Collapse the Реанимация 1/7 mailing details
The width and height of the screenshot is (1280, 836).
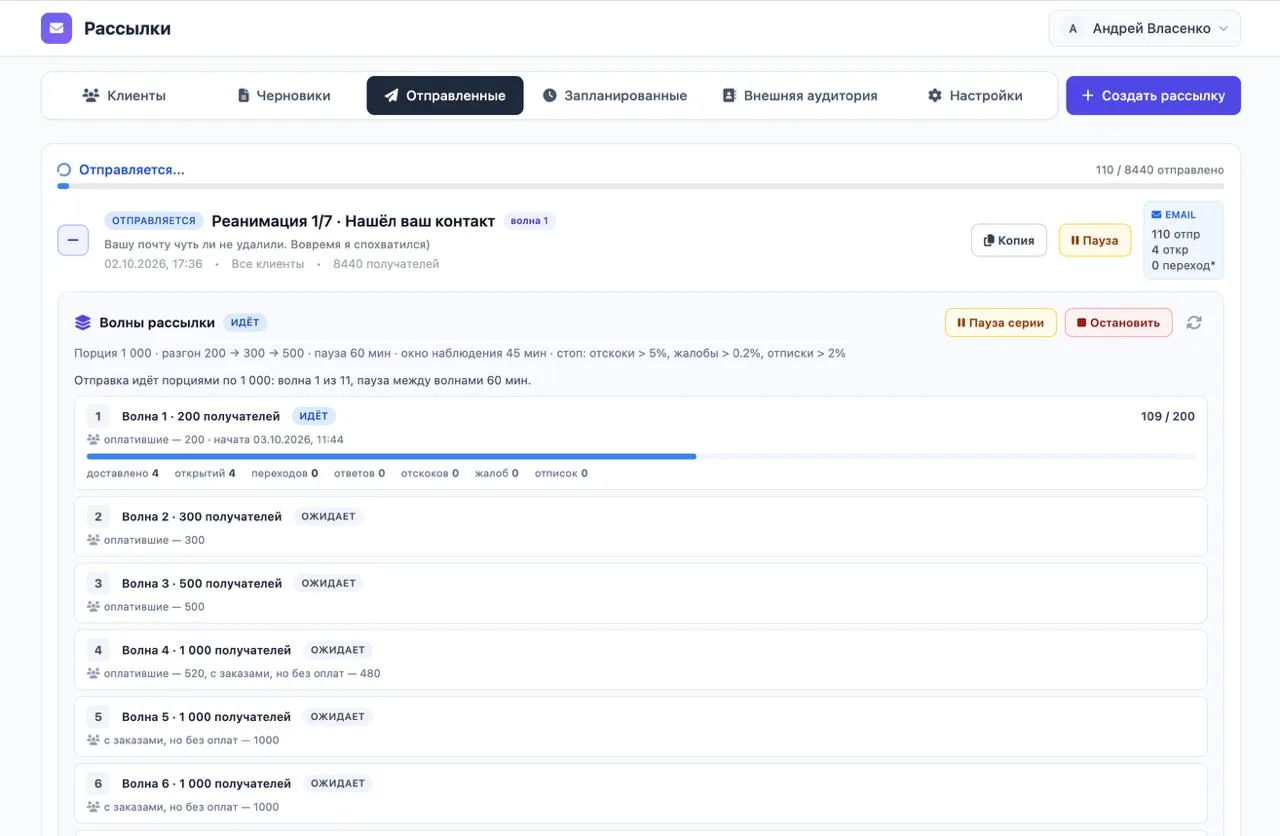[73, 240]
